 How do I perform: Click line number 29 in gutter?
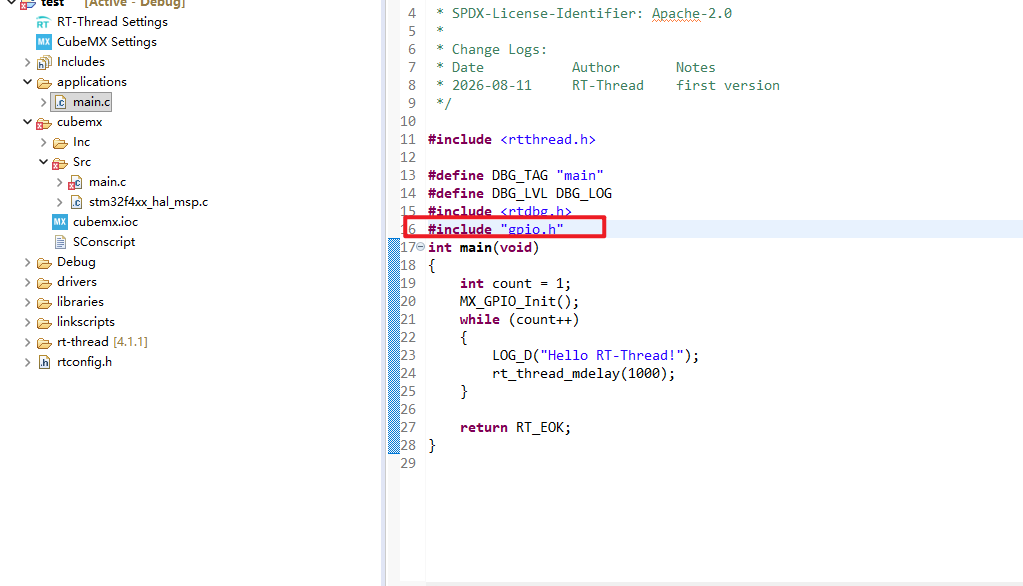coord(408,463)
